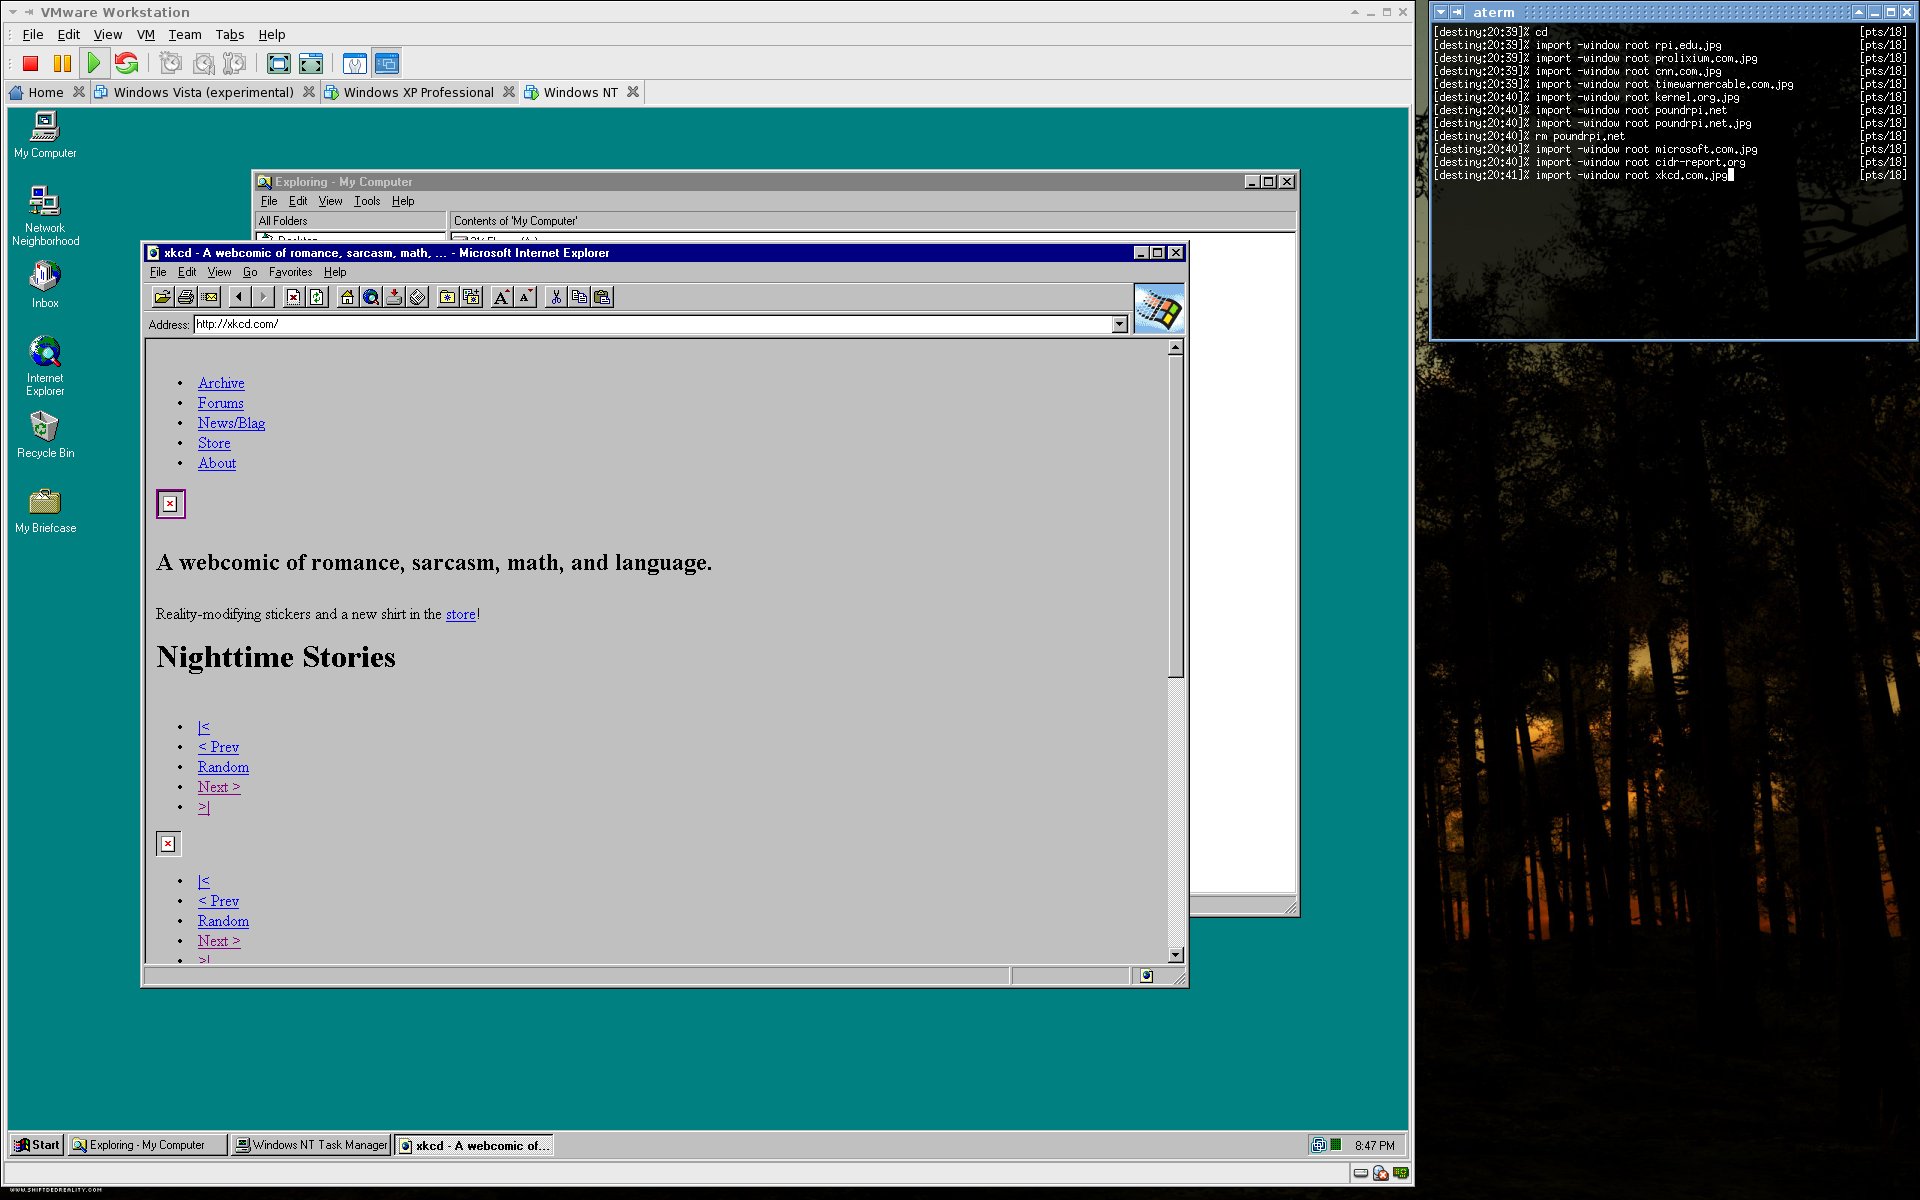Click the Refresh page icon in IE toolbar
This screenshot has height=1200, width=1920.
tap(317, 297)
